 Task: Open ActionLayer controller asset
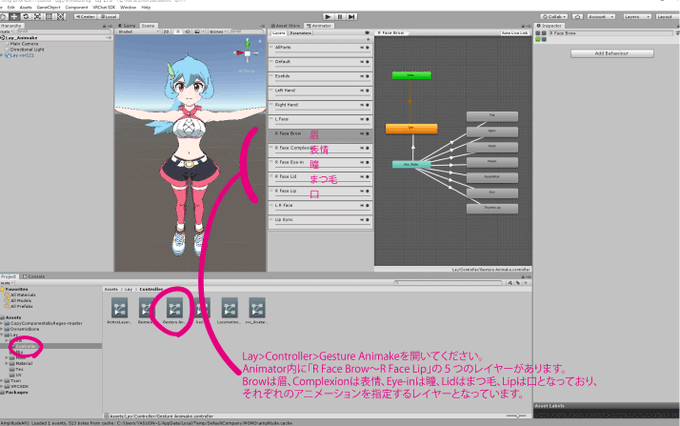pyautogui.click(x=119, y=311)
